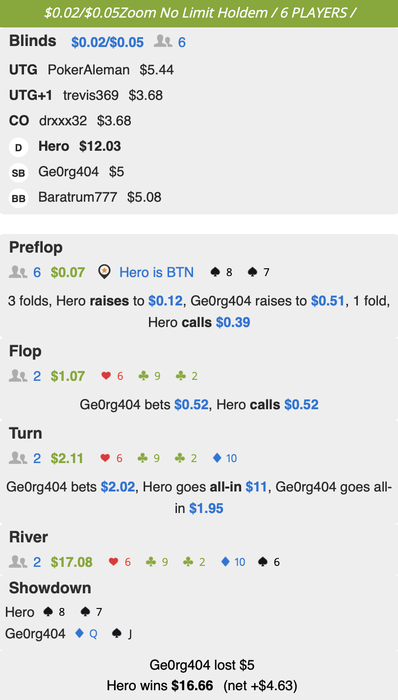Click the green game title header
Viewport: 398px width, 700px height.
(x=199, y=13)
